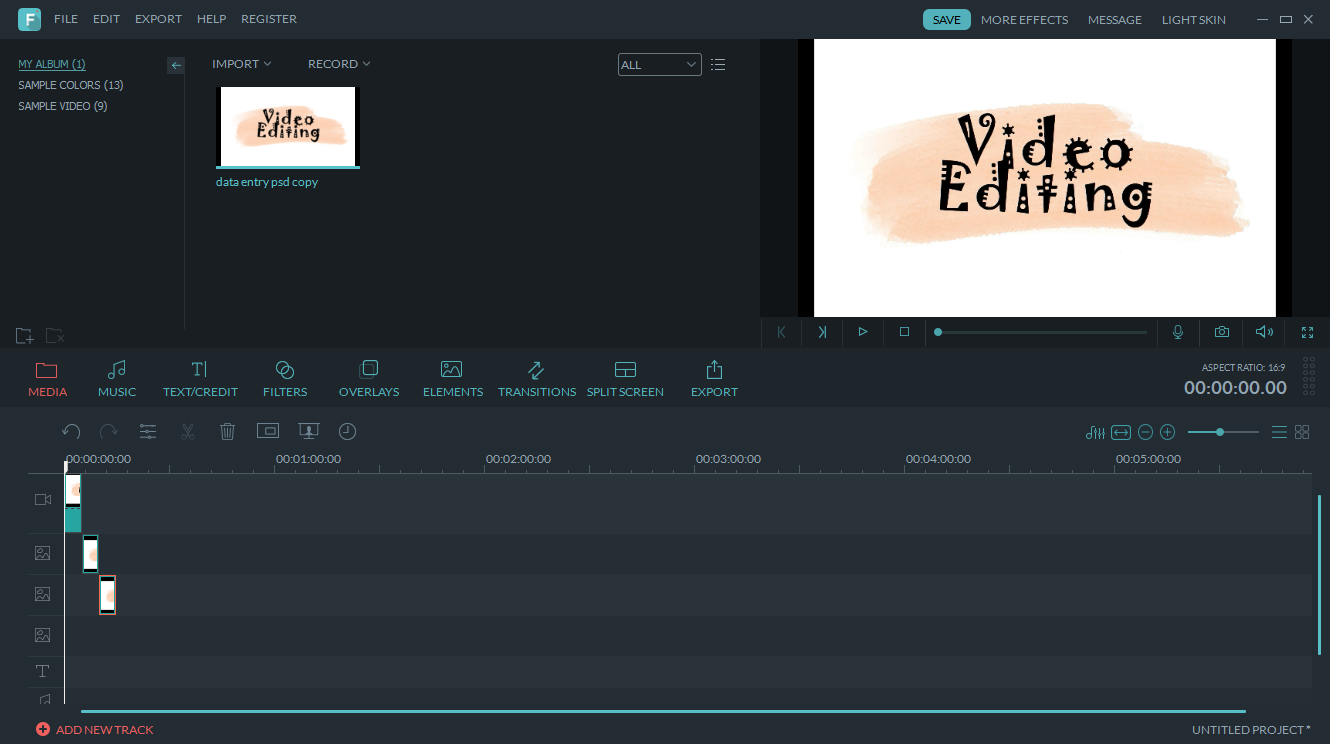The height and width of the screenshot is (744, 1330).
Task: Click the data entry psd copy label
Action: tap(267, 182)
